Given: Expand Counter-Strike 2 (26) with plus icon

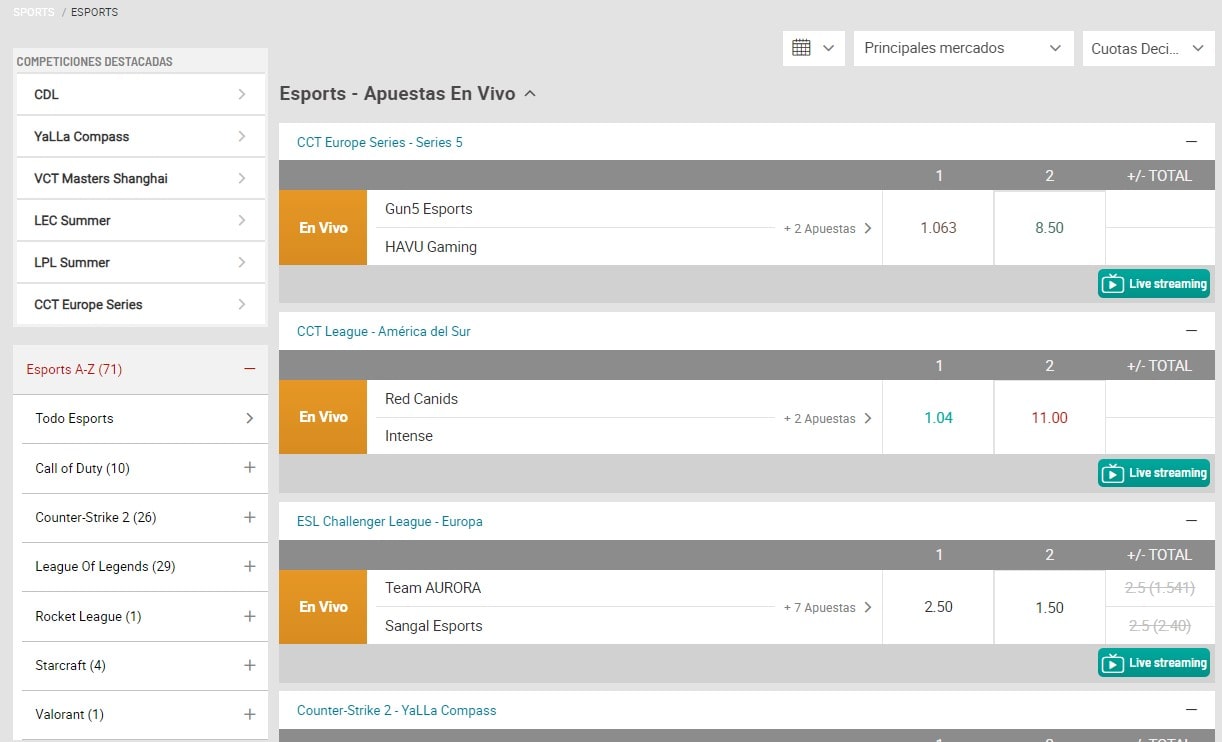Looking at the screenshot, I should pyautogui.click(x=250, y=517).
